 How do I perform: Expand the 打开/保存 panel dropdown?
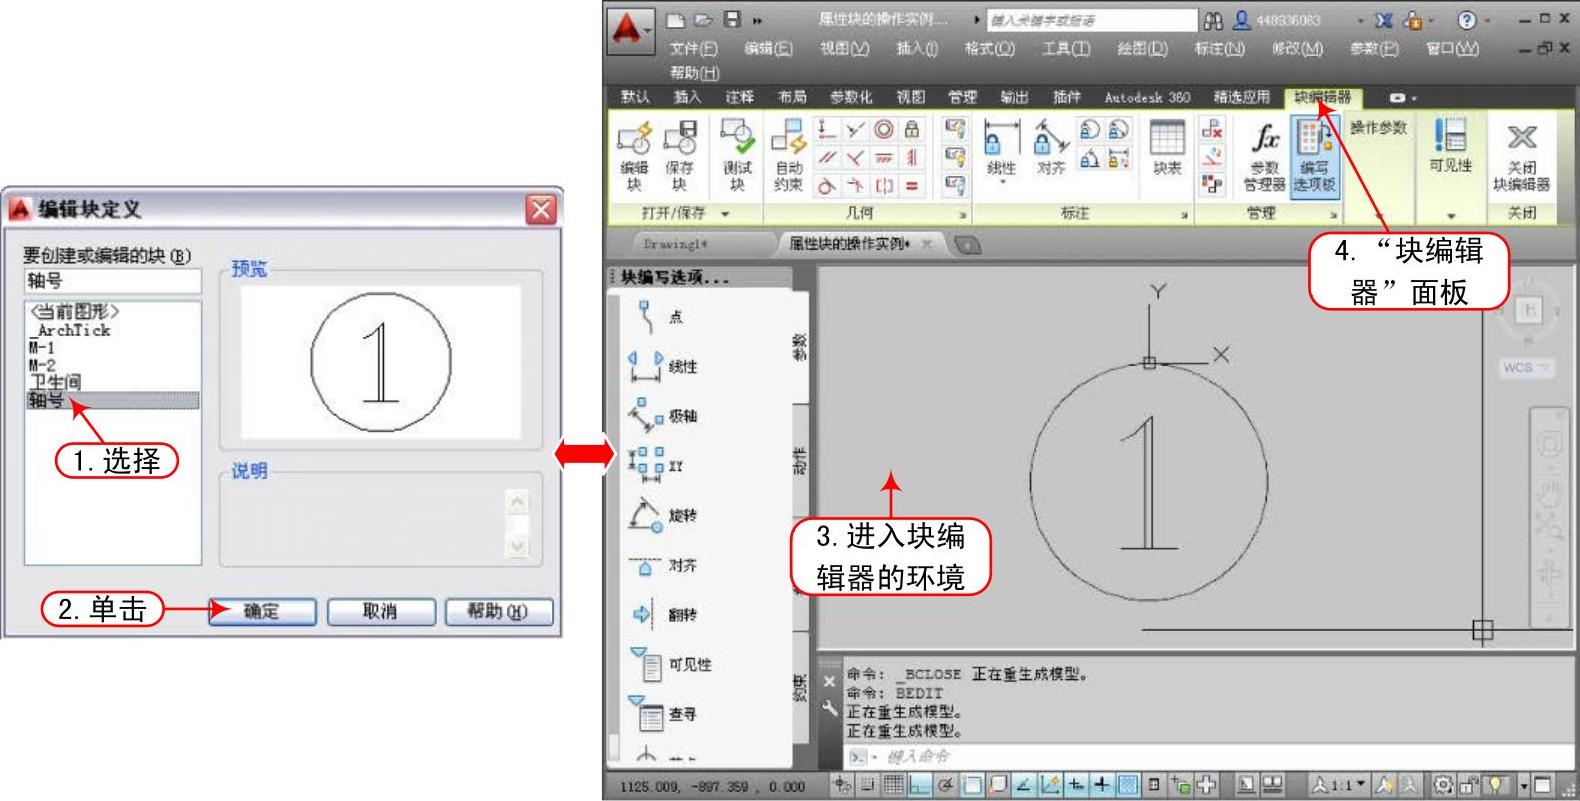[x=725, y=214]
